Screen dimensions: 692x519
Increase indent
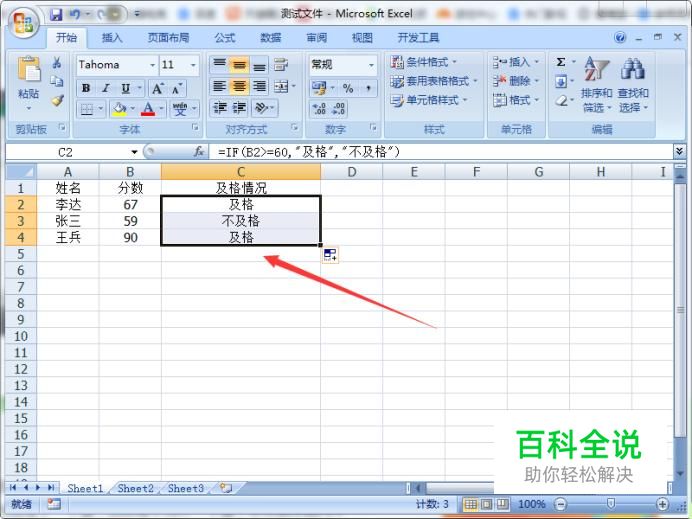click(239, 108)
